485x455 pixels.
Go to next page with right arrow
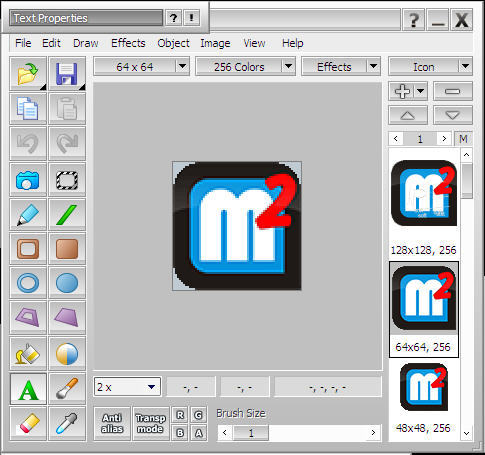pyautogui.click(x=444, y=139)
